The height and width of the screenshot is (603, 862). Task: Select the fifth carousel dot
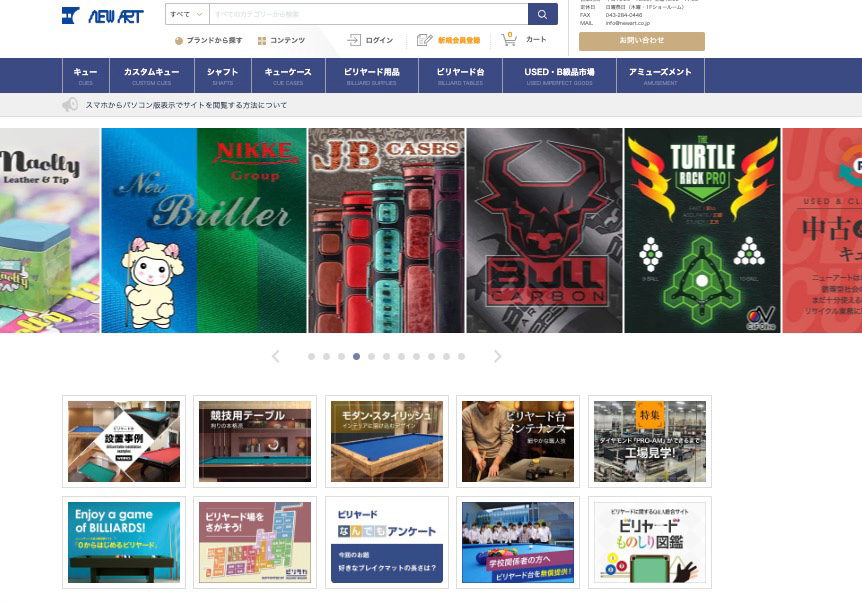(372, 357)
